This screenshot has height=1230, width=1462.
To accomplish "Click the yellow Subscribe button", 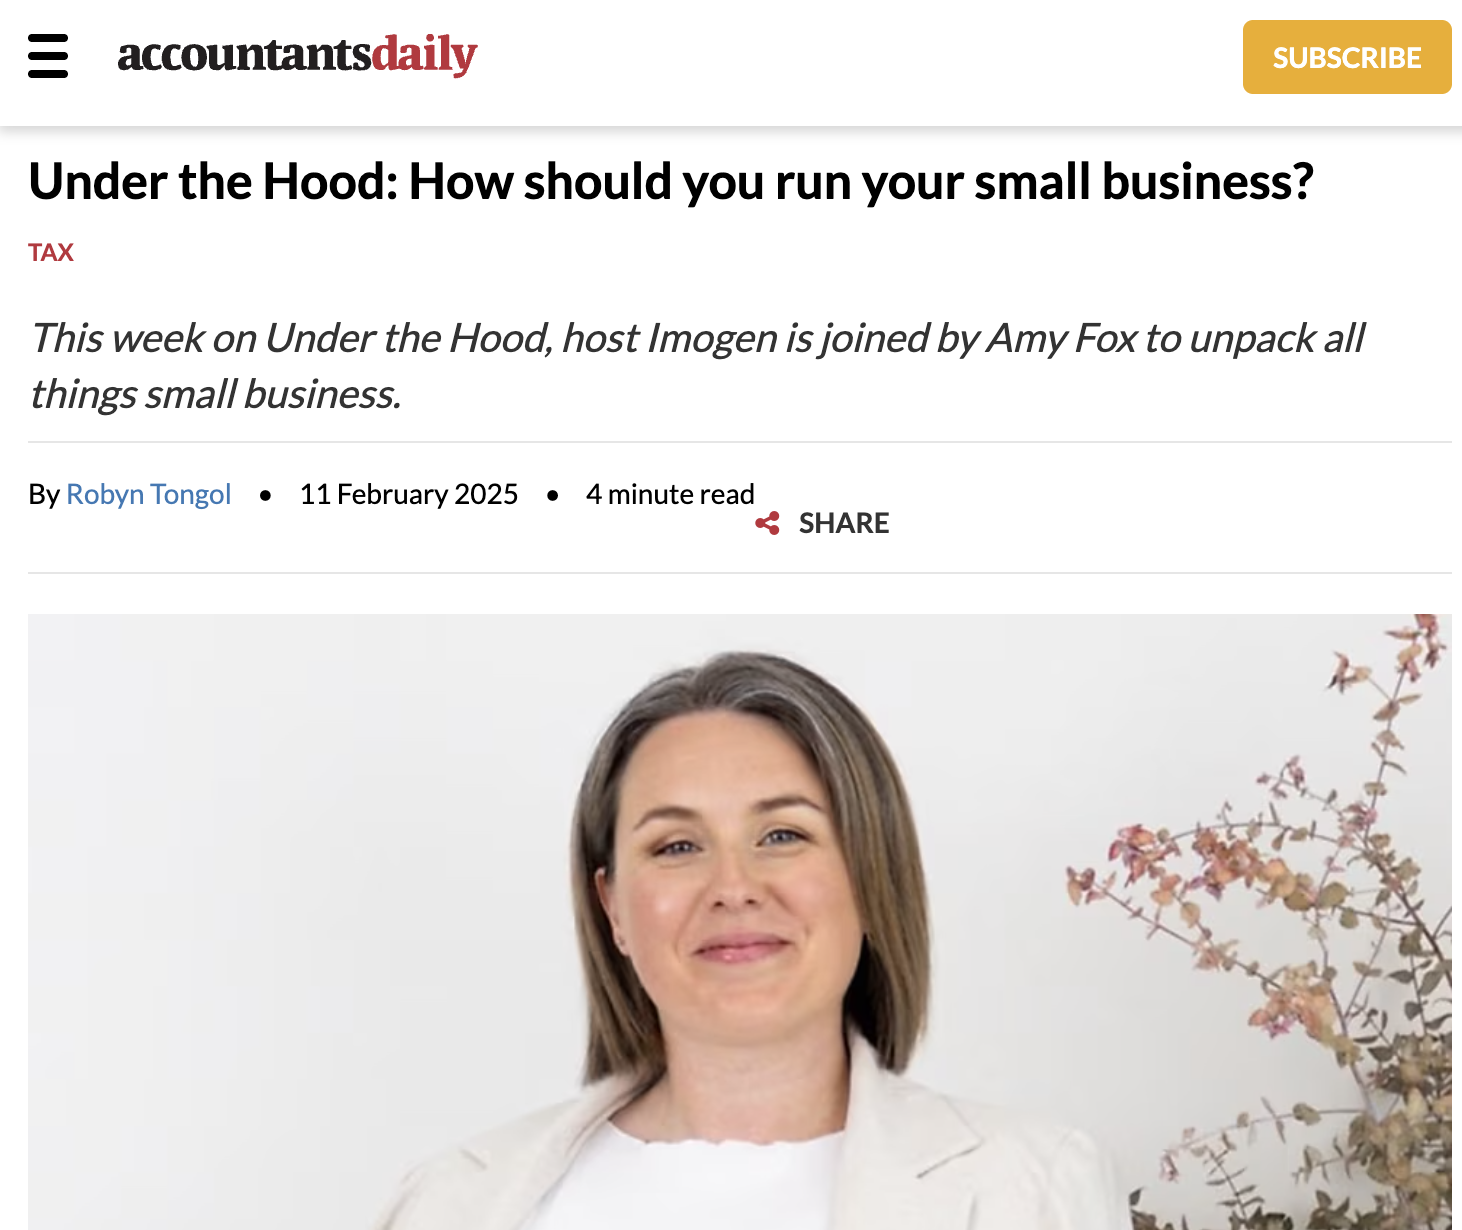I will 1347,57.
